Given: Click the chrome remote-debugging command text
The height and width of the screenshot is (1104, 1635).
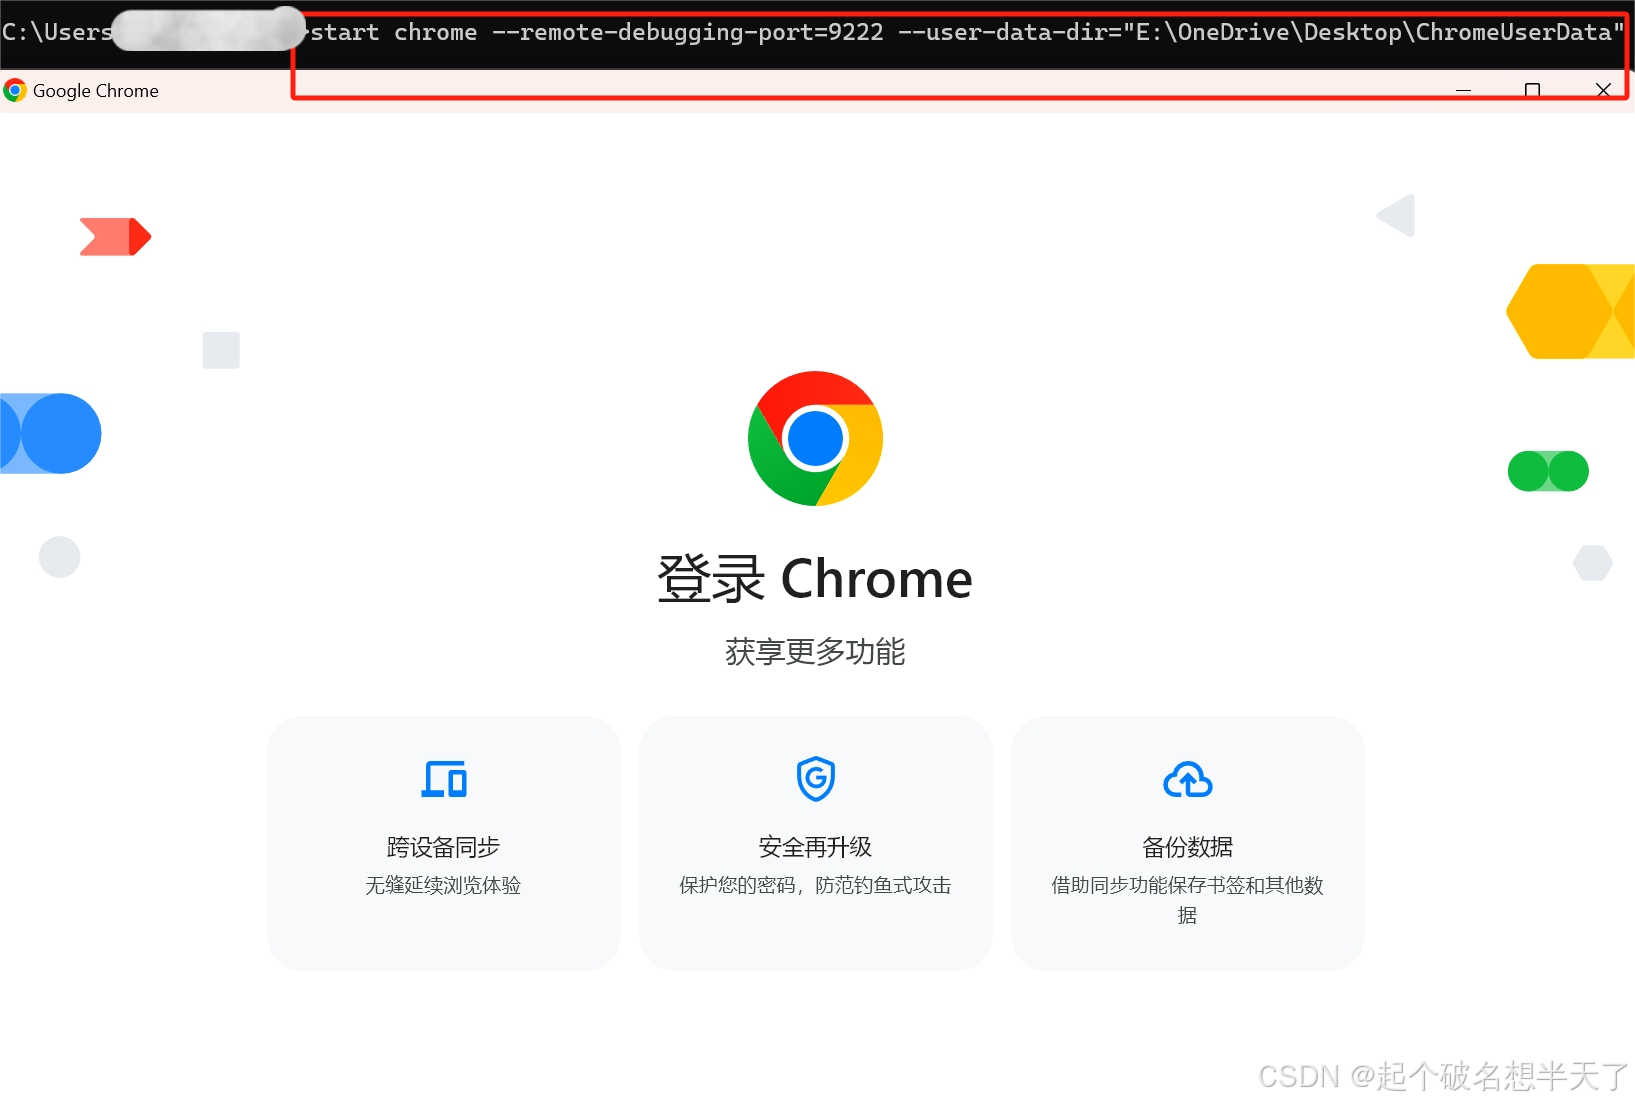Looking at the screenshot, I should [967, 32].
